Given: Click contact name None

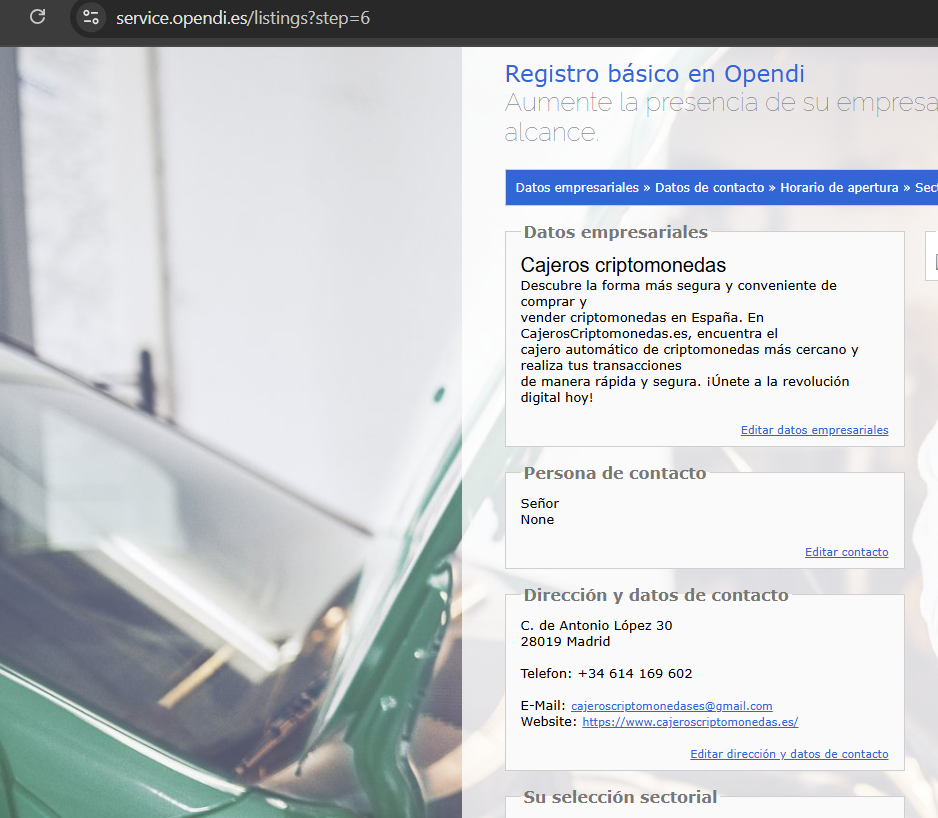Looking at the screenshot, I should click(x=537, y=520).
